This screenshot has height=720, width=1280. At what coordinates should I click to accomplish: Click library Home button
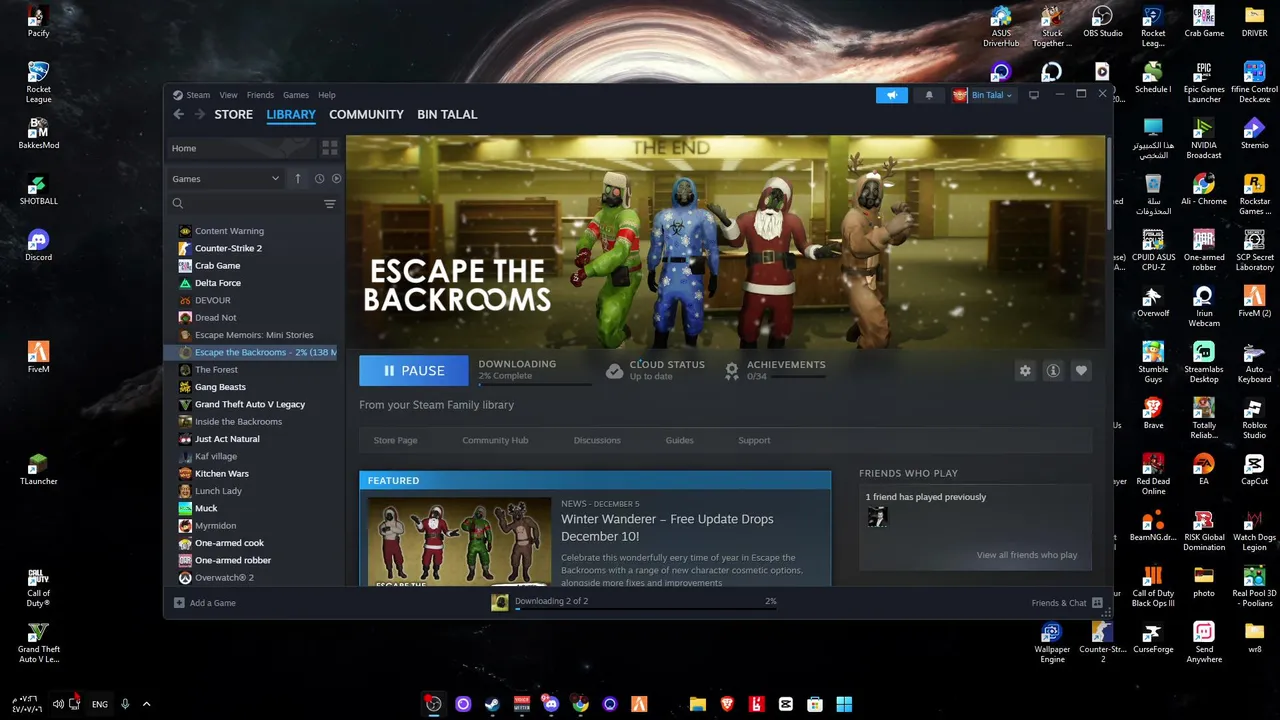click(240, 148)
